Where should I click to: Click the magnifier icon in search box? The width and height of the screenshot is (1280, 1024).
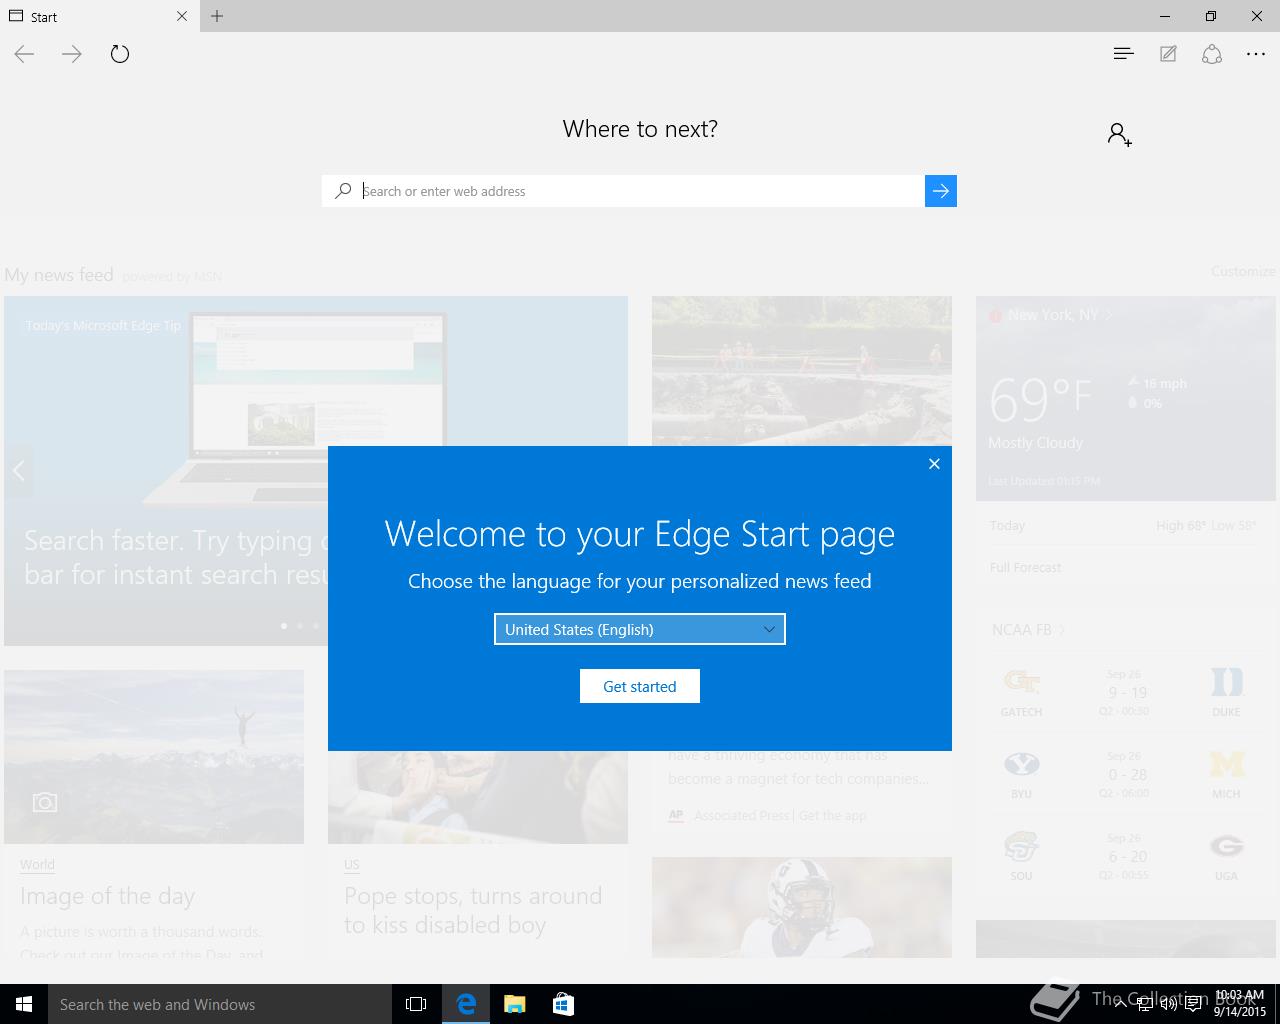[343, 191]
